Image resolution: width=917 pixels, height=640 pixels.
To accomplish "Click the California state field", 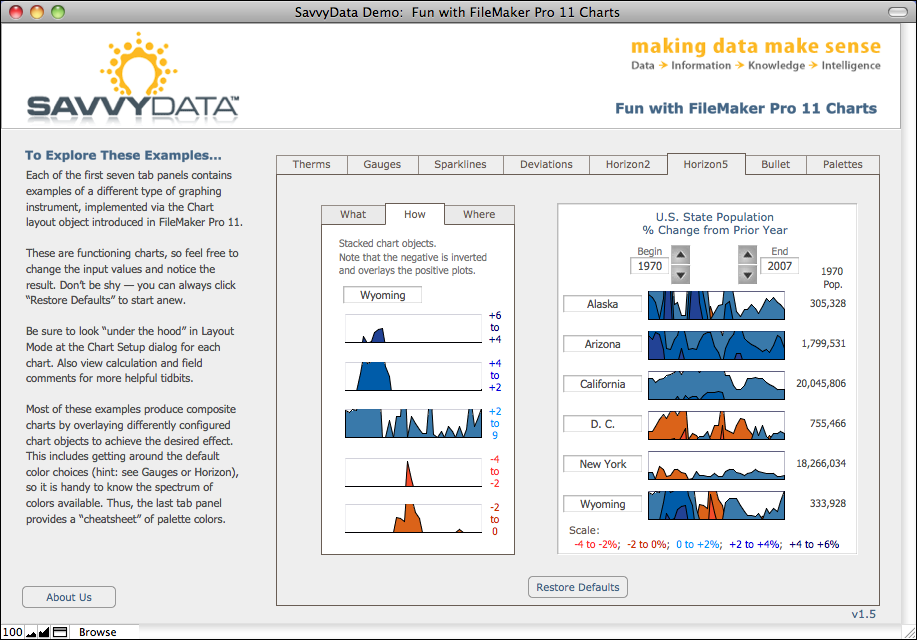I will pyautogui.click(x=602, y=384).
